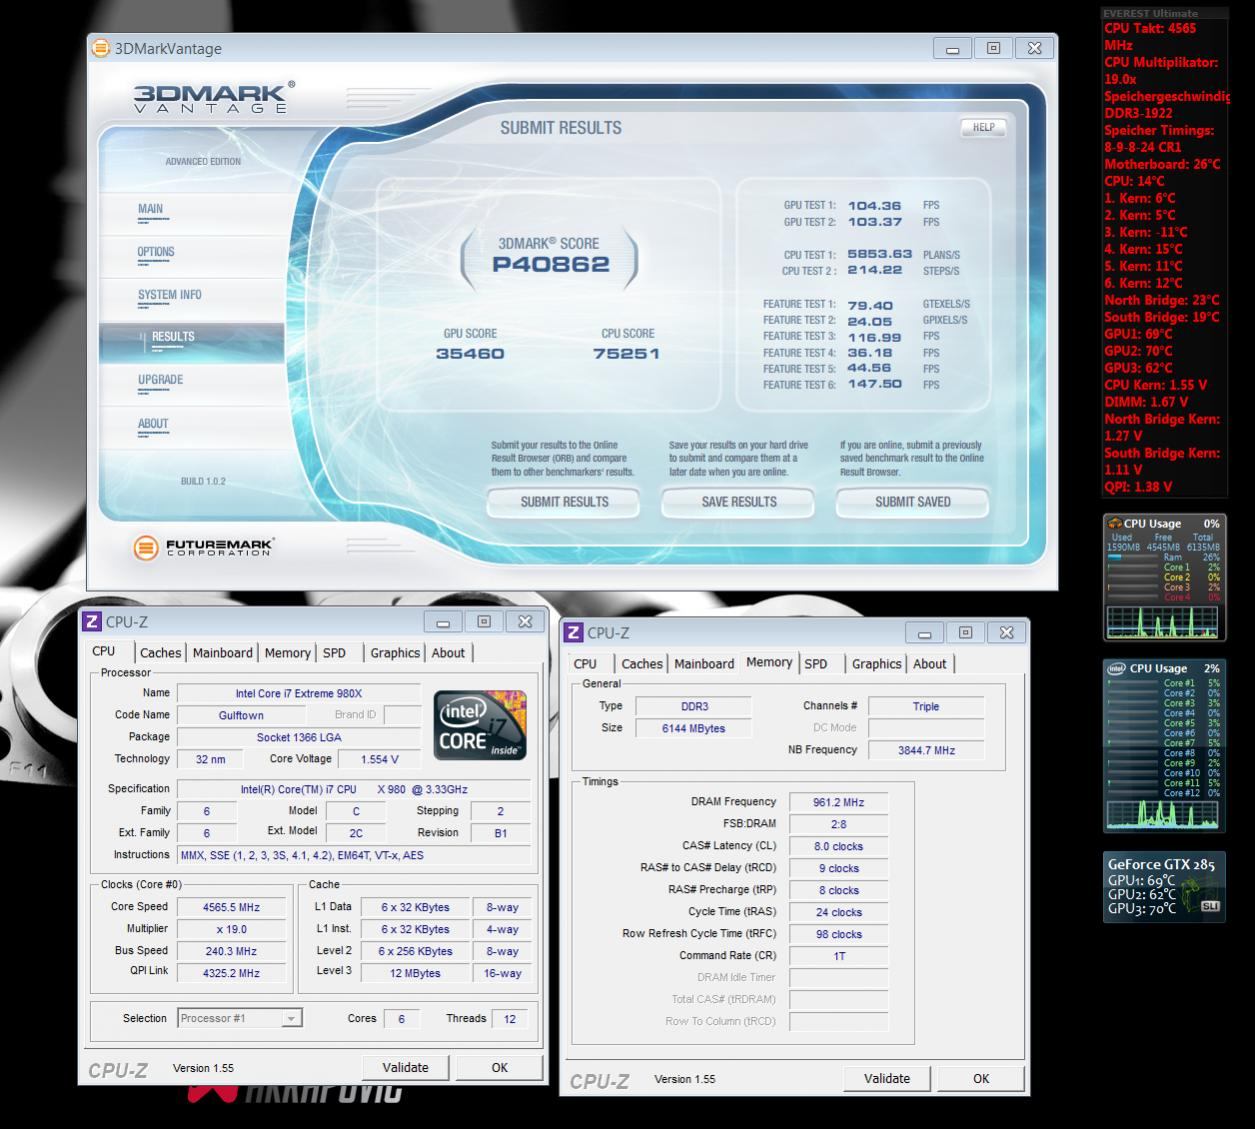Click the right CPU-Z window Z icon

573,633
